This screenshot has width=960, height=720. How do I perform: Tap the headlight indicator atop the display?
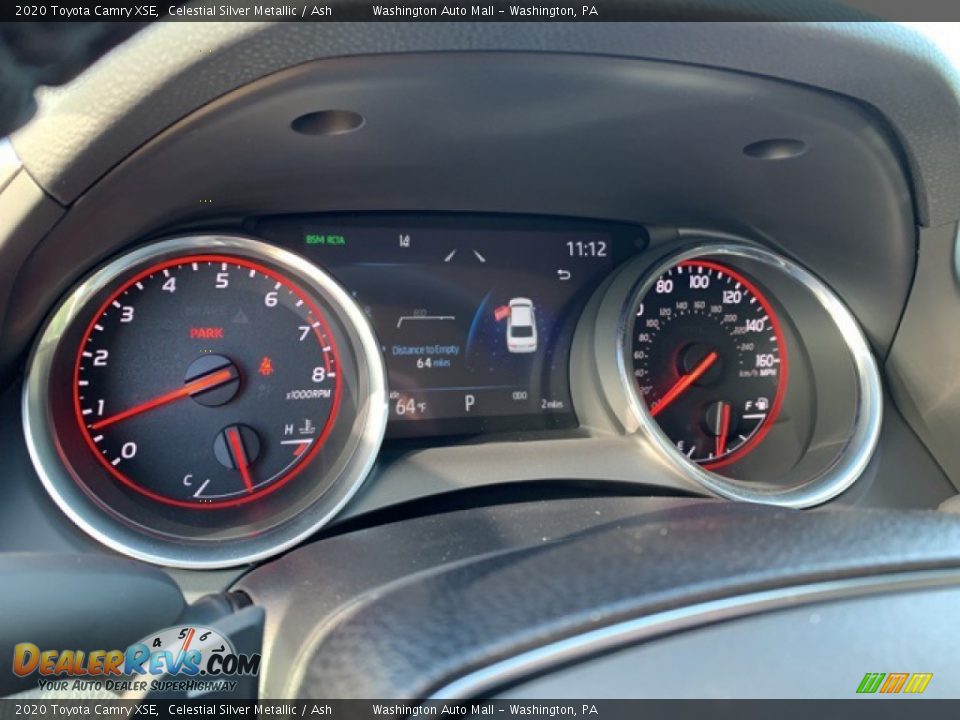(x=404, y=240)
